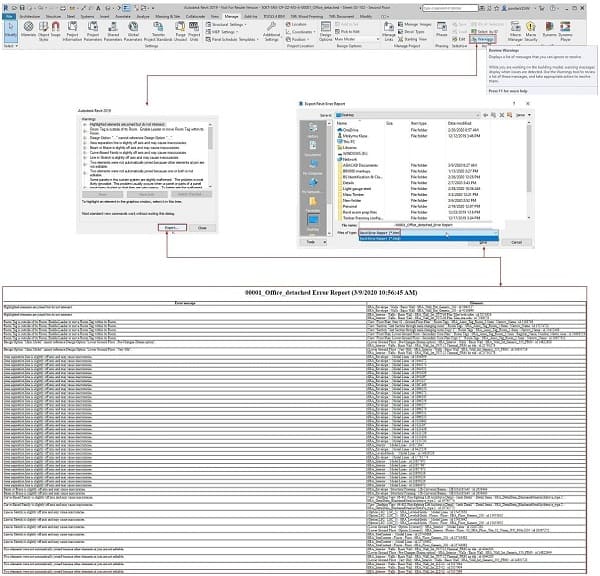Open Project Units
600x576 pixels.
pos(194,31)
